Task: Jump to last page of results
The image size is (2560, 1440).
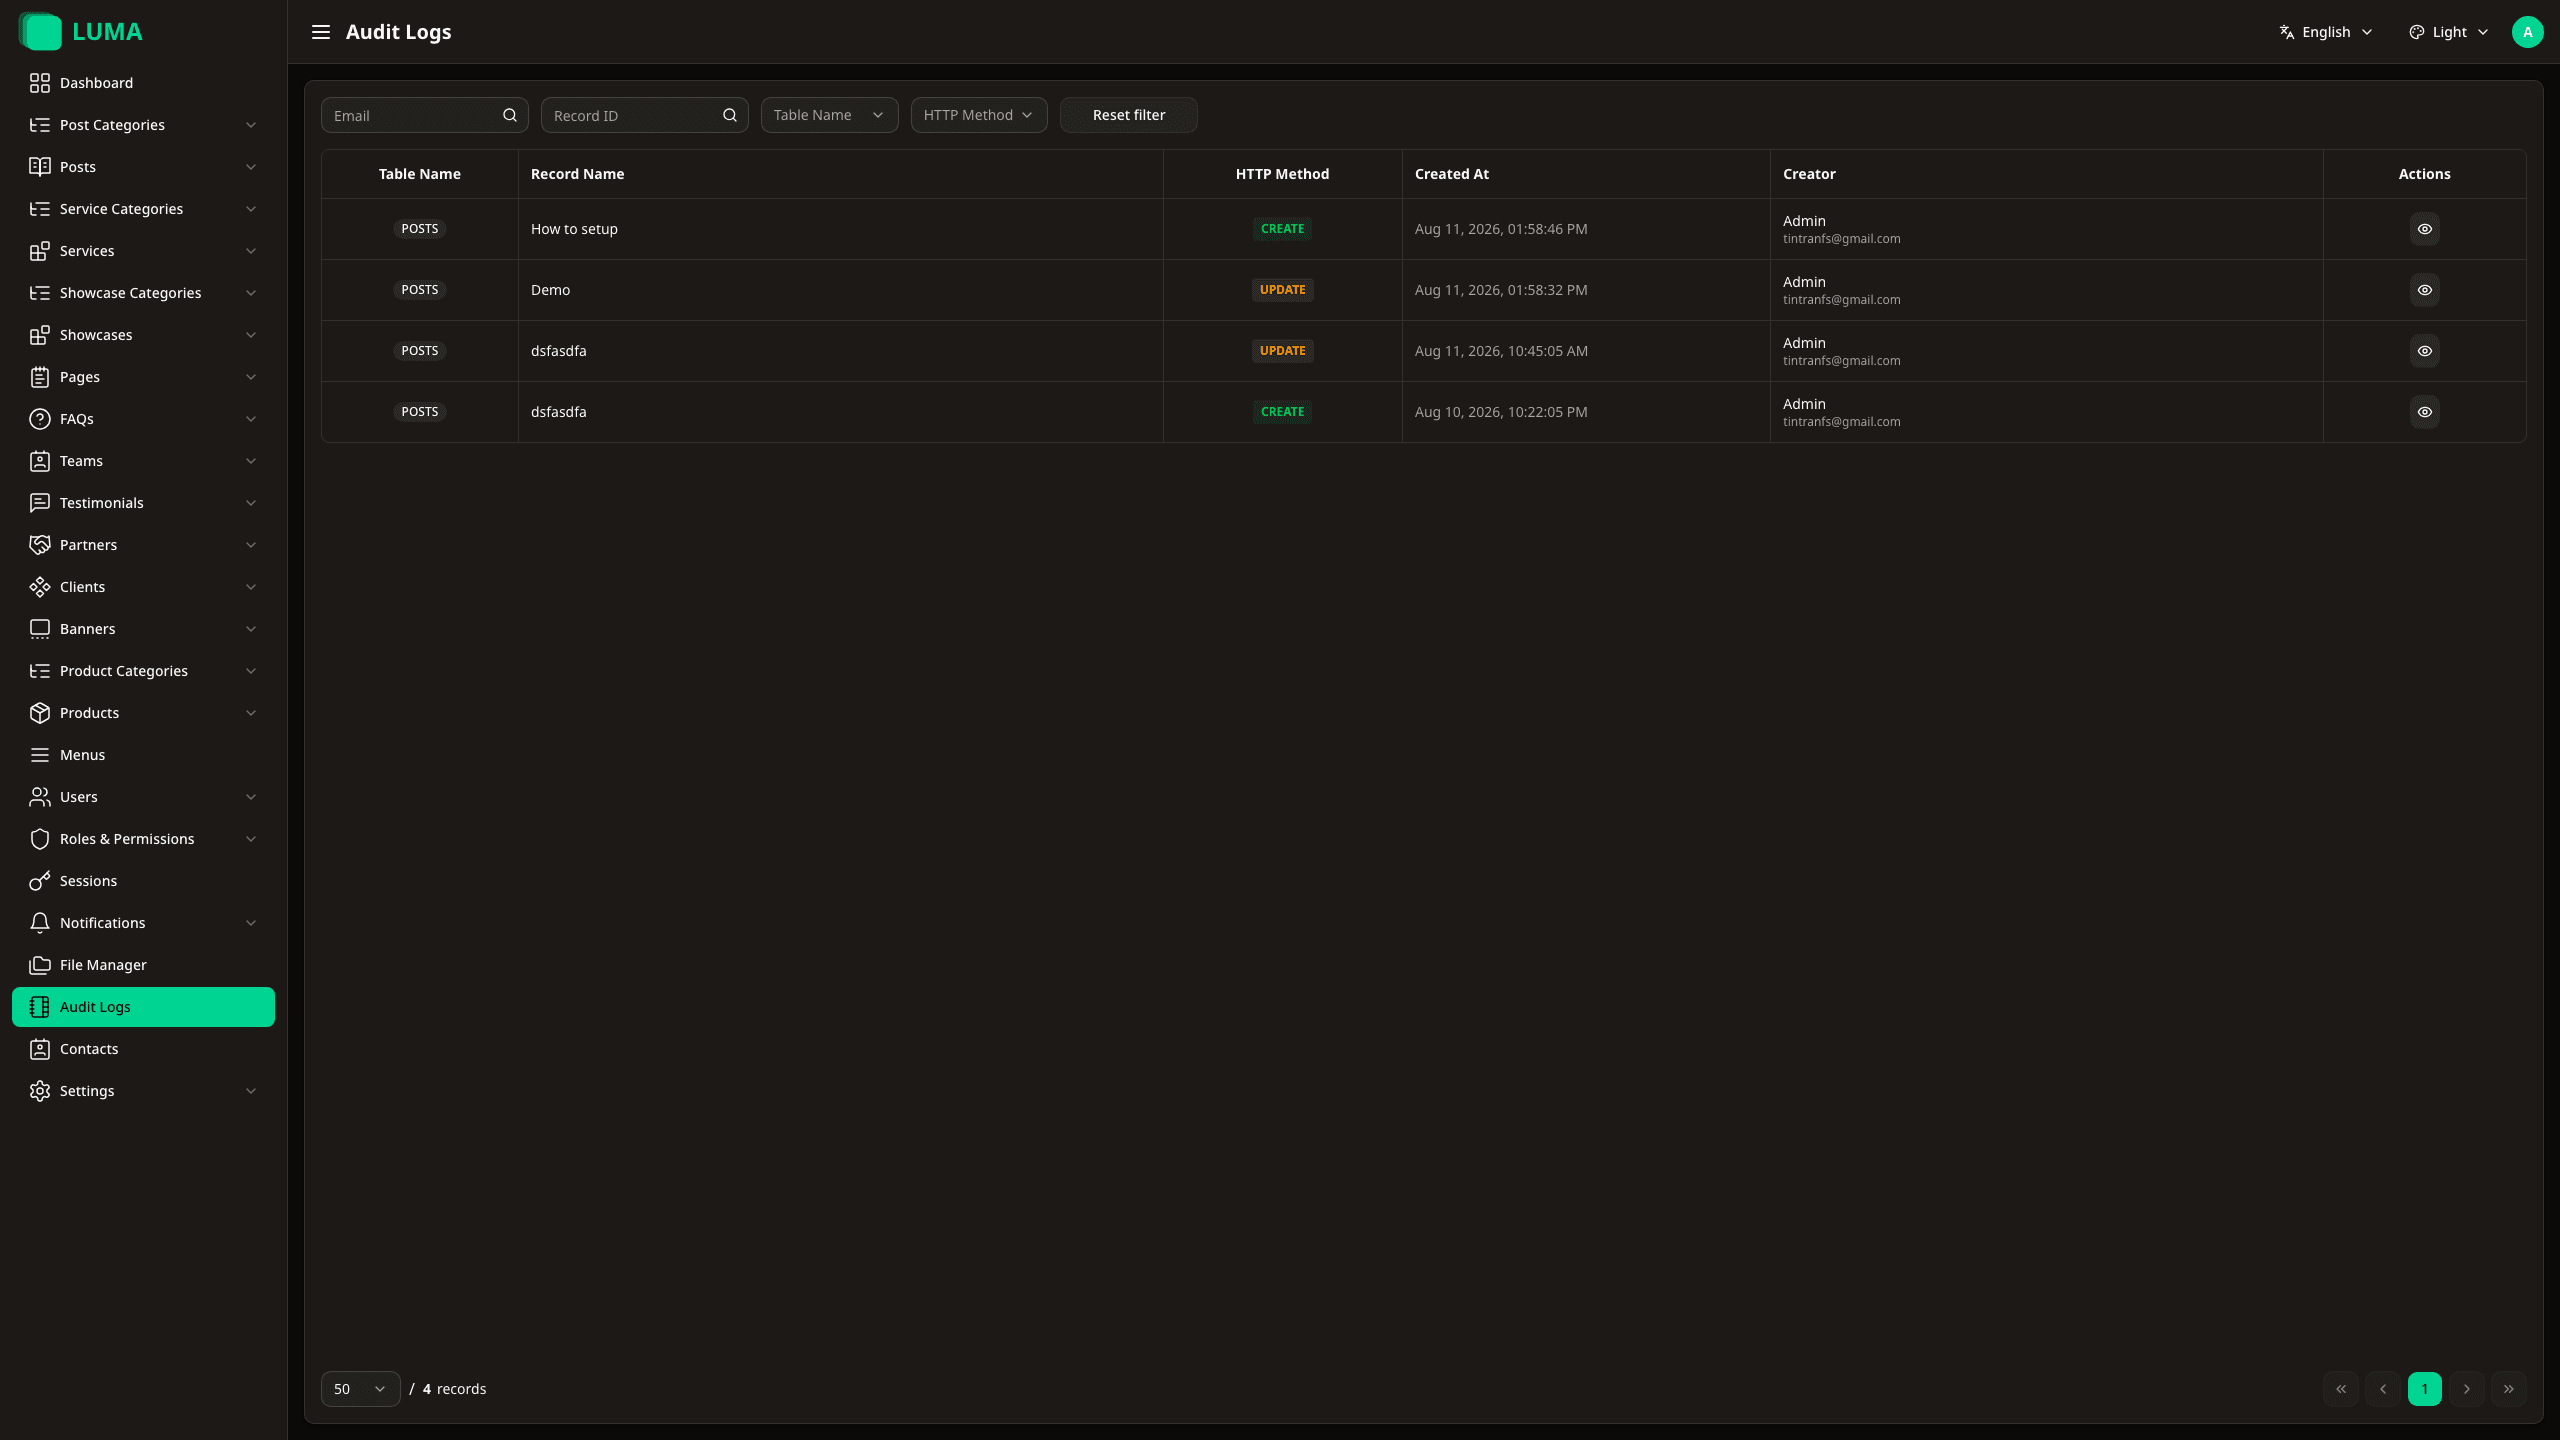Action: 2508,1389
